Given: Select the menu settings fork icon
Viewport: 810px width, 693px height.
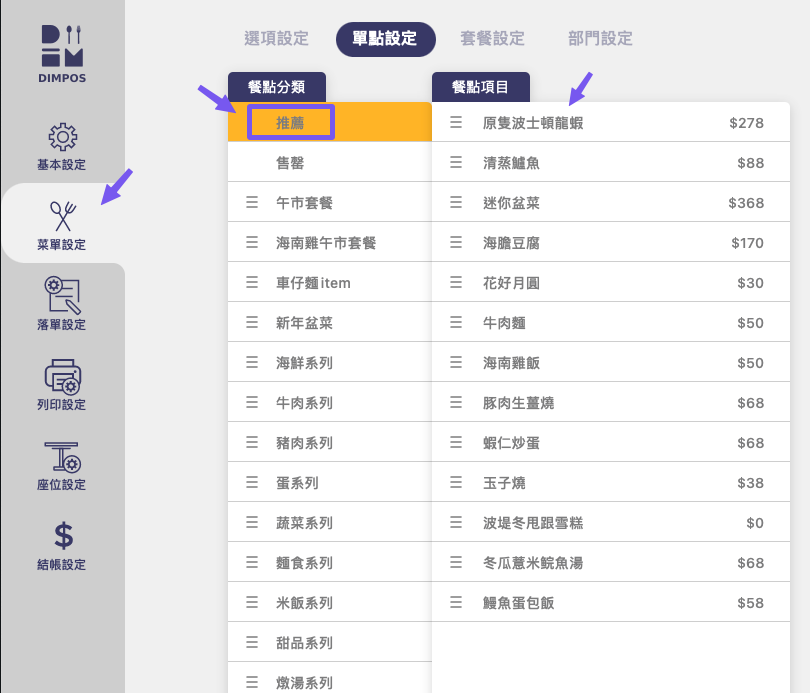Looking at the screenshot, I should (62, 215).
